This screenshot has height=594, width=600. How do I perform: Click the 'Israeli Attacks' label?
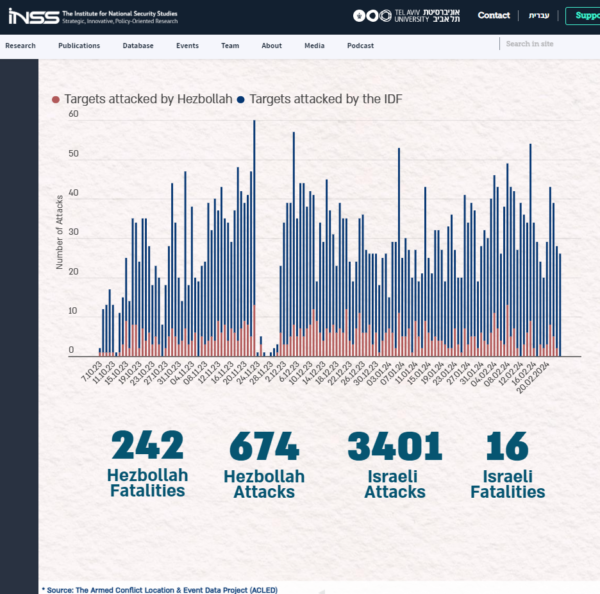click(395, 484)
